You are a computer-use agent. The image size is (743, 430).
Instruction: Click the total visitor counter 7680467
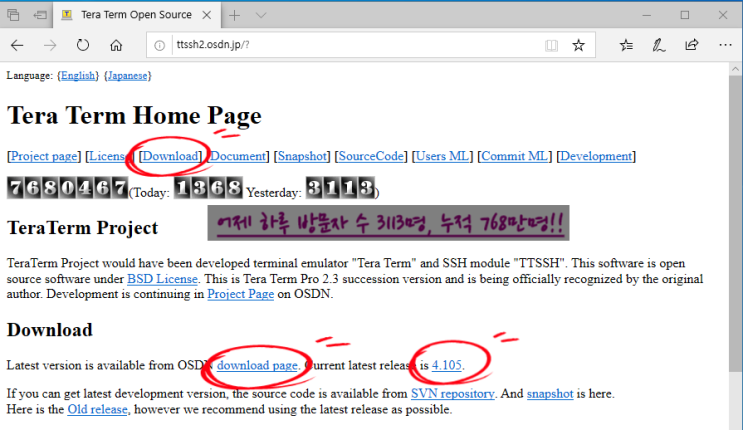[x=67, y=188]
